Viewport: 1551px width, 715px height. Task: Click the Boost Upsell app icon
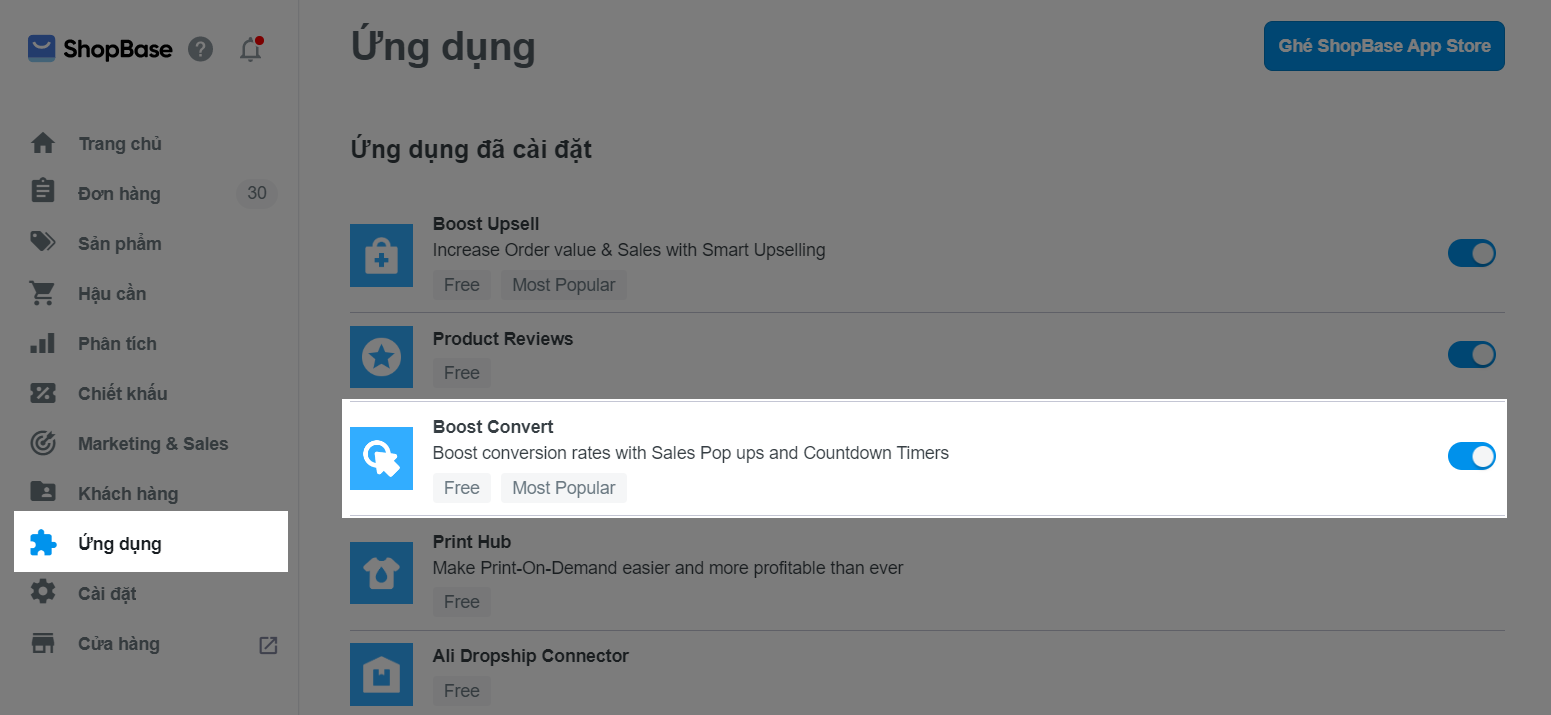(381, 256)
